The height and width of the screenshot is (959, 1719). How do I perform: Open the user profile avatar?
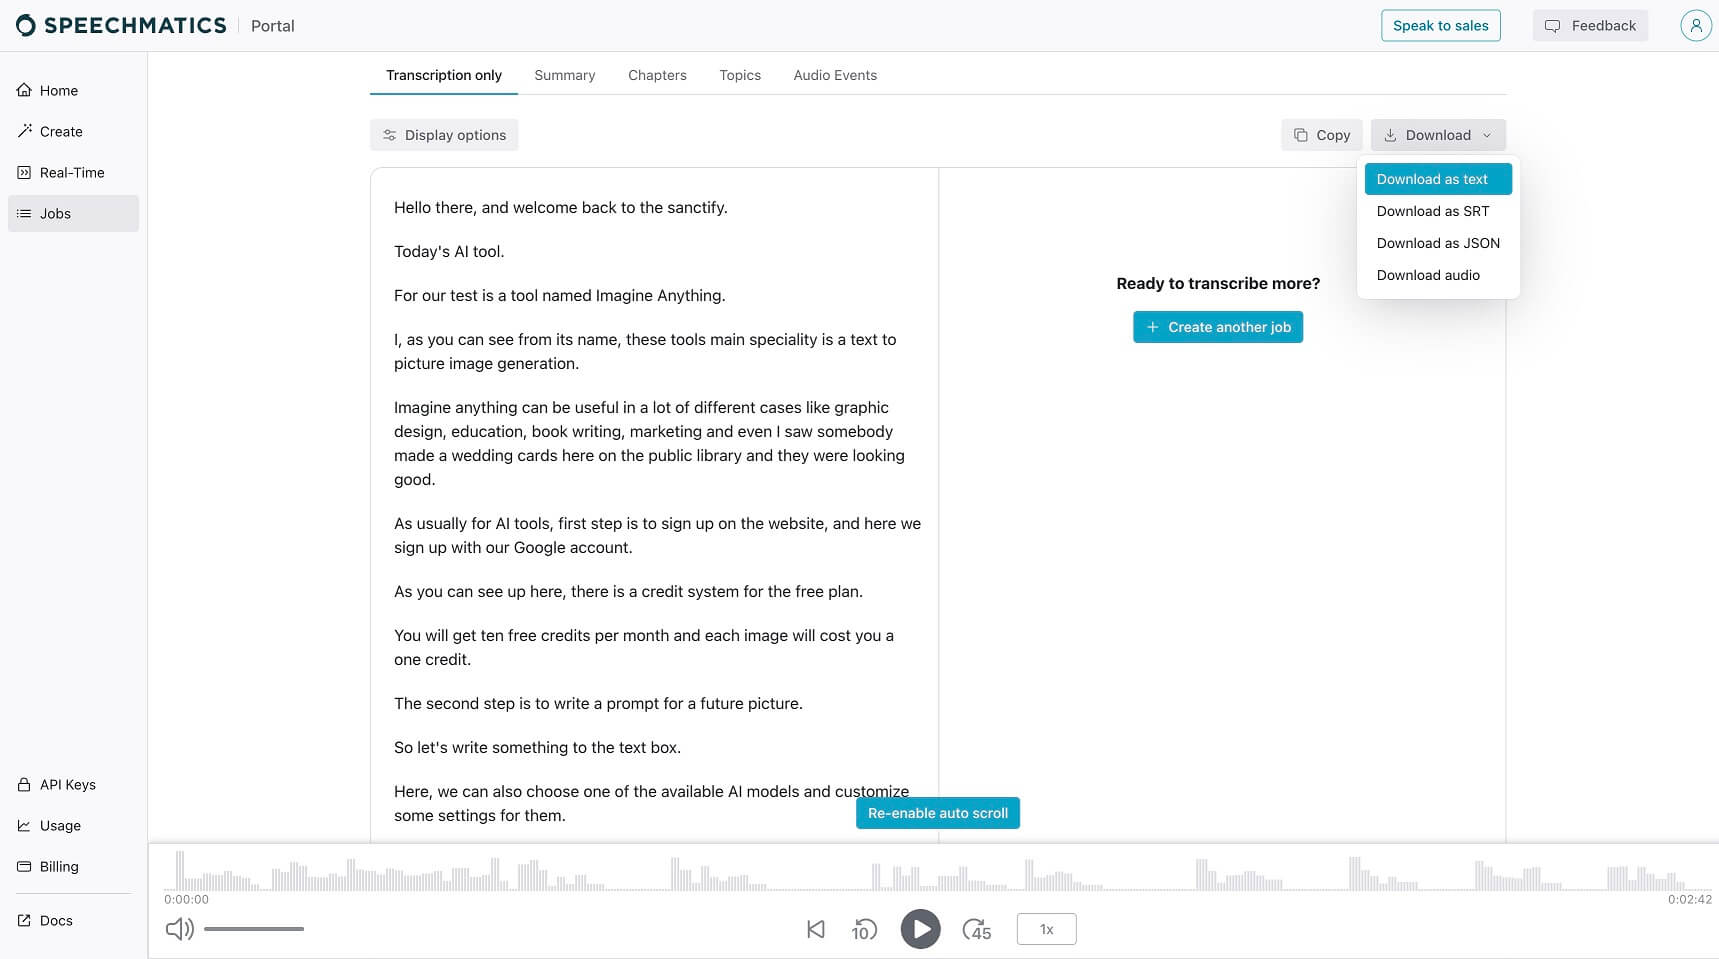click(1695, 25)
